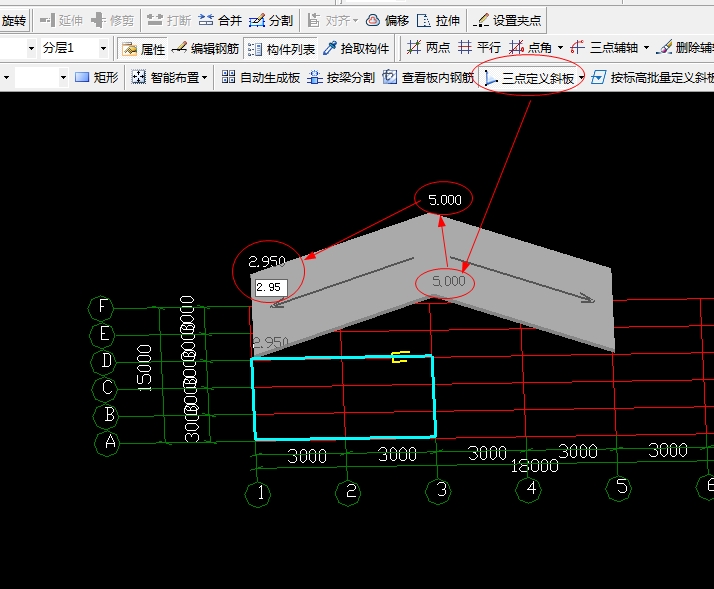Click 删除辅轴 (Delete aux axis) tool
The height and width of the screenshot is (589, 714).
coord(685,47)
